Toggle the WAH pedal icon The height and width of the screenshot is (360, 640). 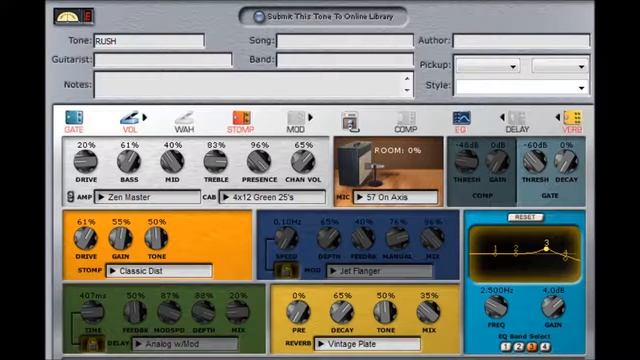click(x=184, y=118)
